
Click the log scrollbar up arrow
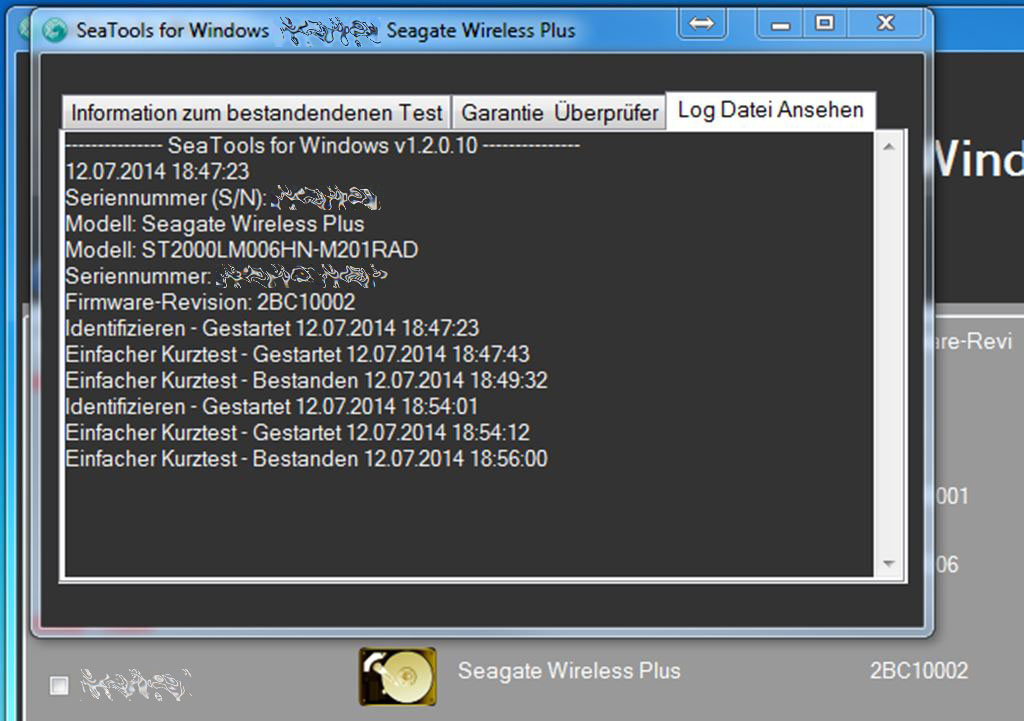point(889,147)
